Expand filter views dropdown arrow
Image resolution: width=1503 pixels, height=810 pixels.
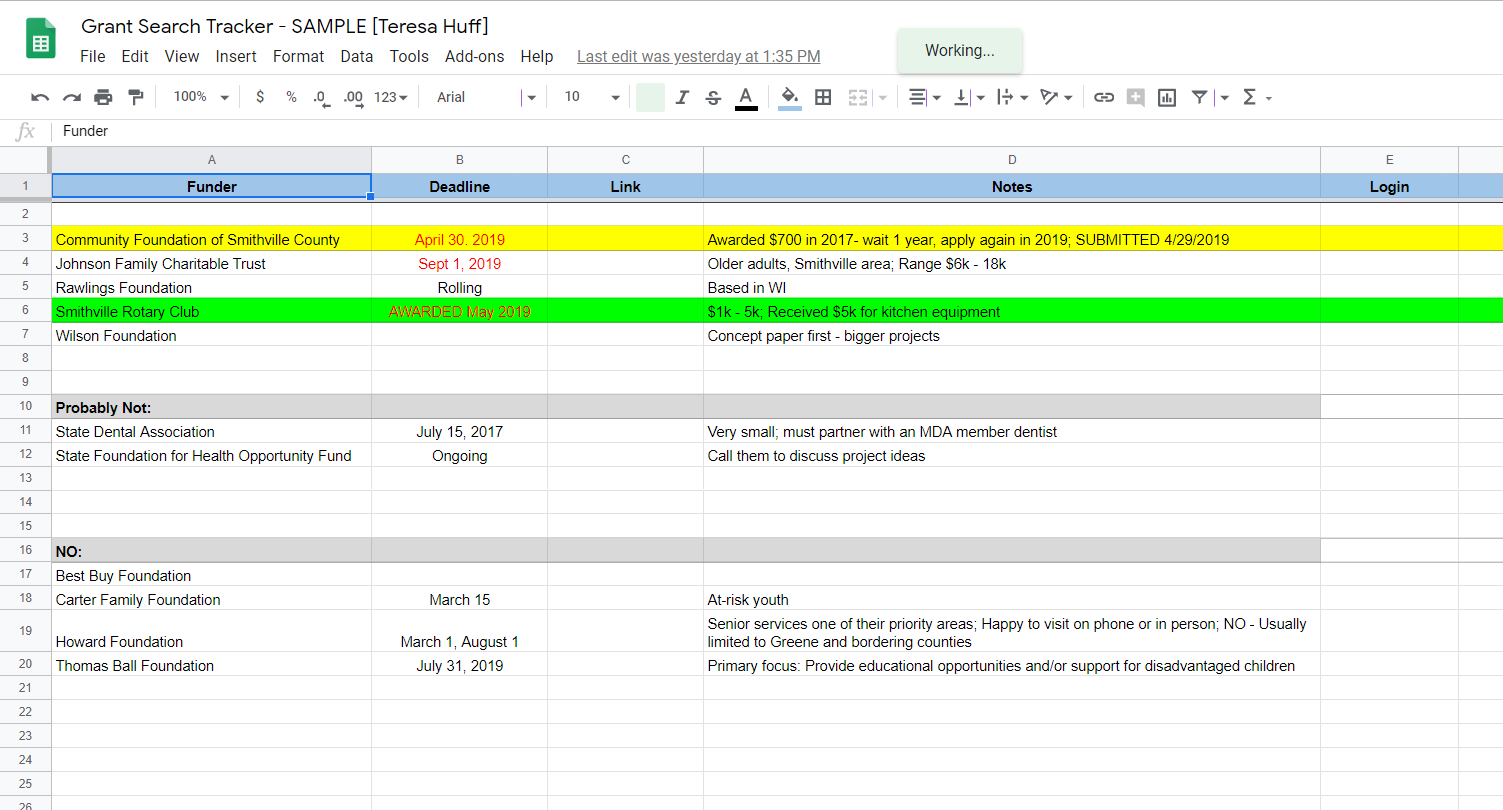tap(1225, 98)
